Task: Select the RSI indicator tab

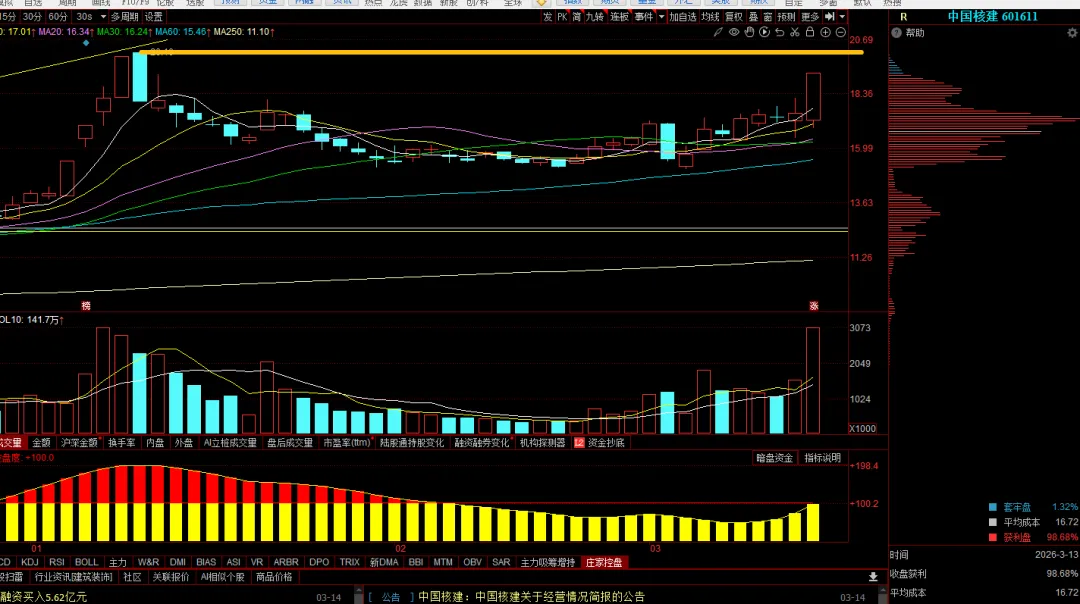Action: (x=57, y=563)
